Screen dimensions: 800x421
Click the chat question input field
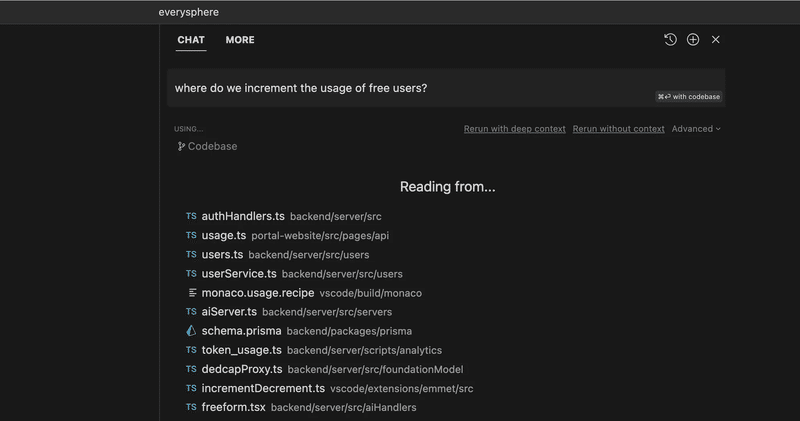[x=446, y=88]
